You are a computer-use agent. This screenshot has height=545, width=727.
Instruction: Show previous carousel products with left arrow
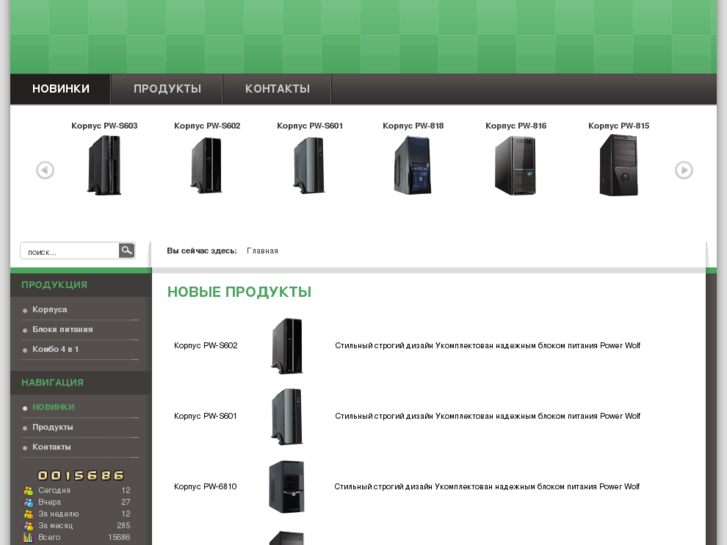(x=45, y=170)
